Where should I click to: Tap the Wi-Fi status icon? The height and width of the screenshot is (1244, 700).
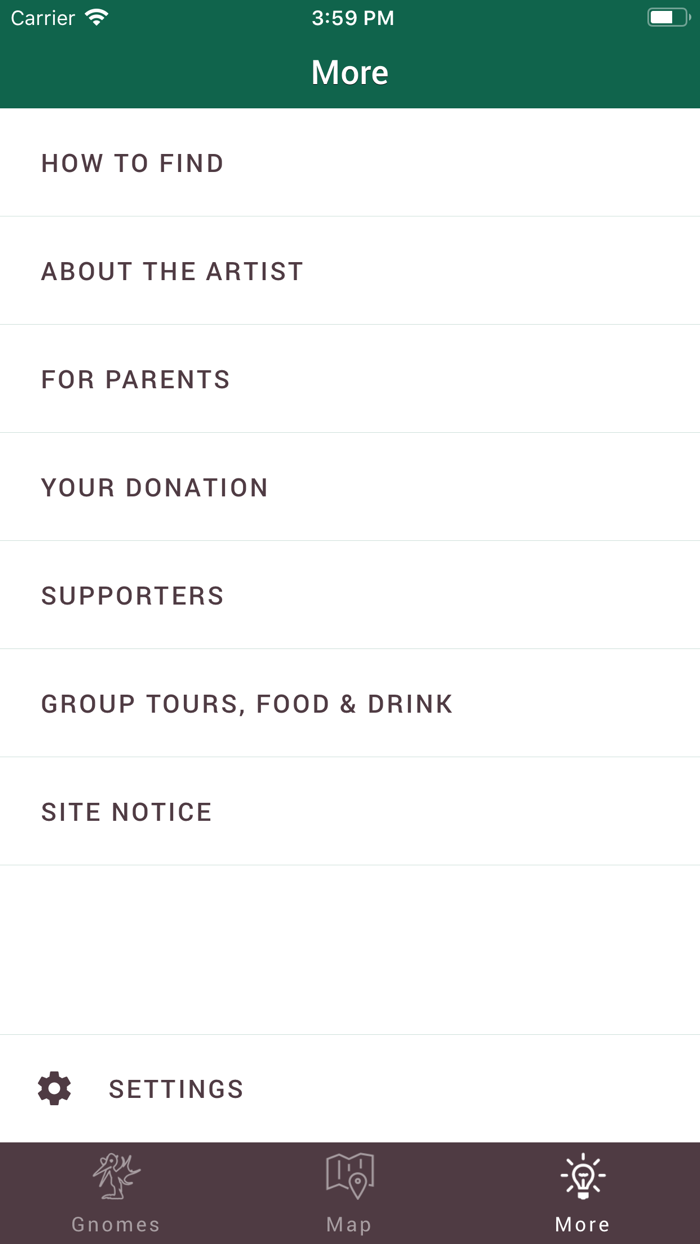[97, 18]
